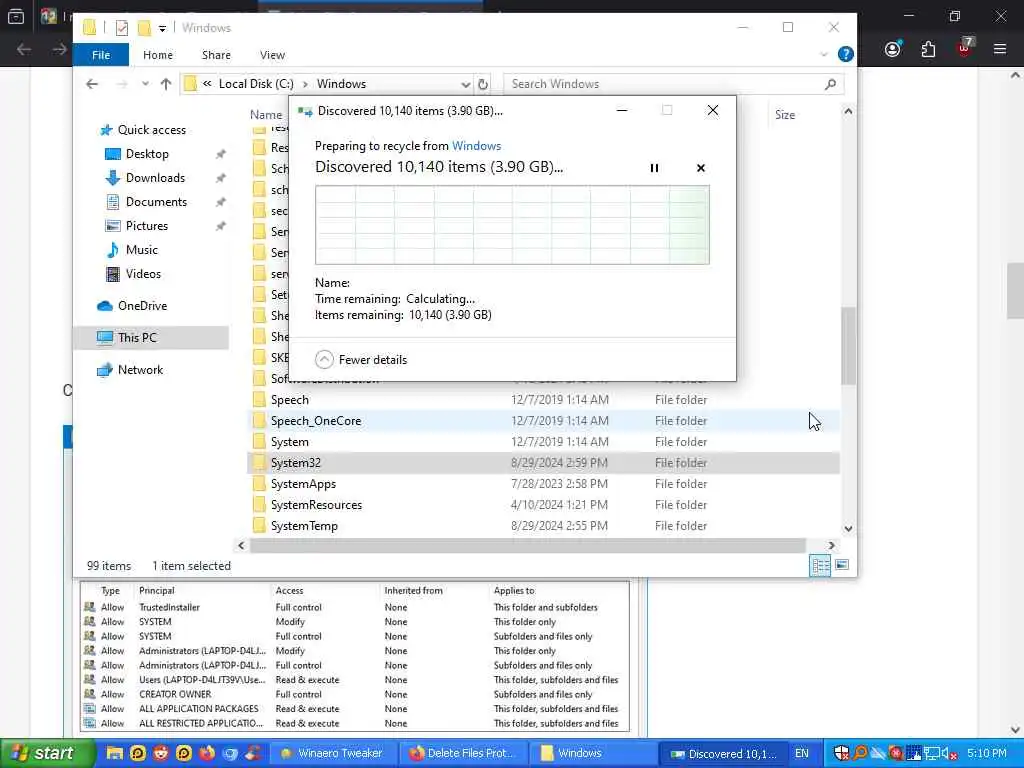The width and height of the screenshot is (1024, 768).
Task: Open the File menu in Explorer
Action: (101, 55)
